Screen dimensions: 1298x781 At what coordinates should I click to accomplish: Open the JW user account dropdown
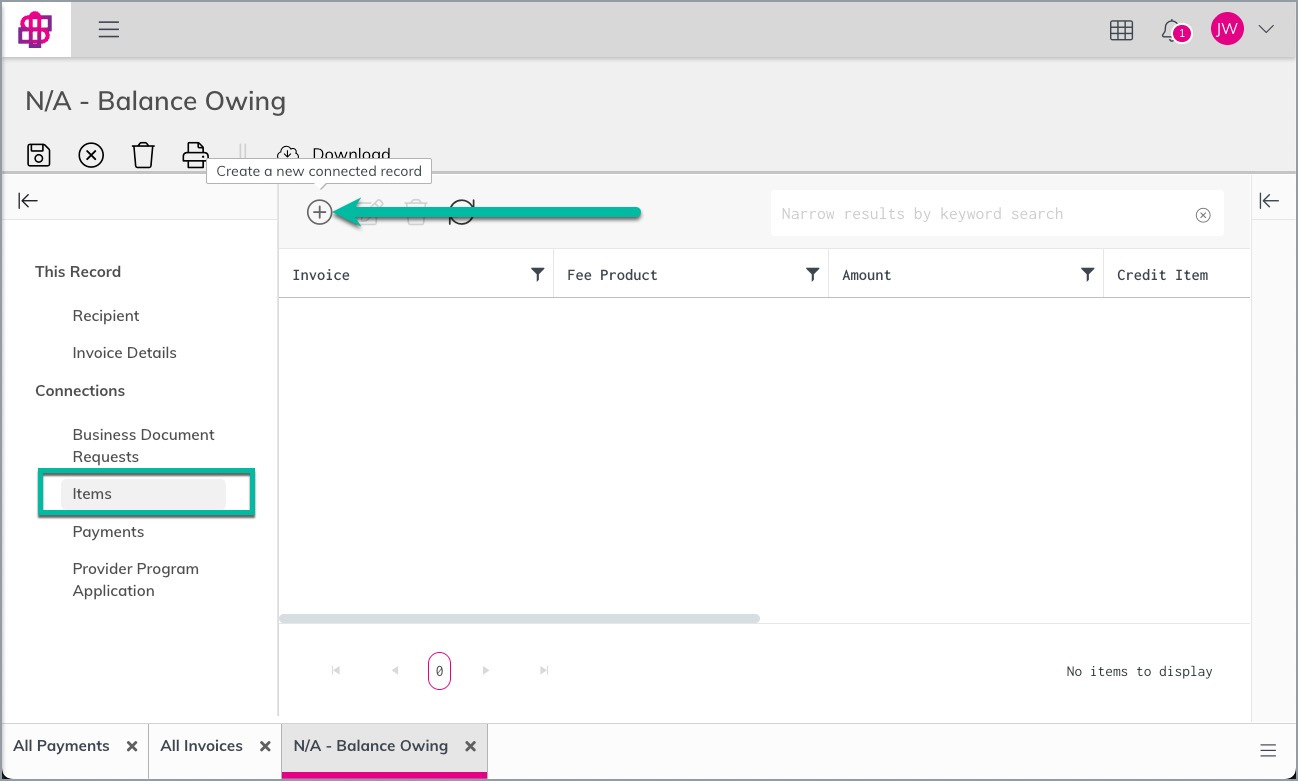click(x=1266, y=29)
